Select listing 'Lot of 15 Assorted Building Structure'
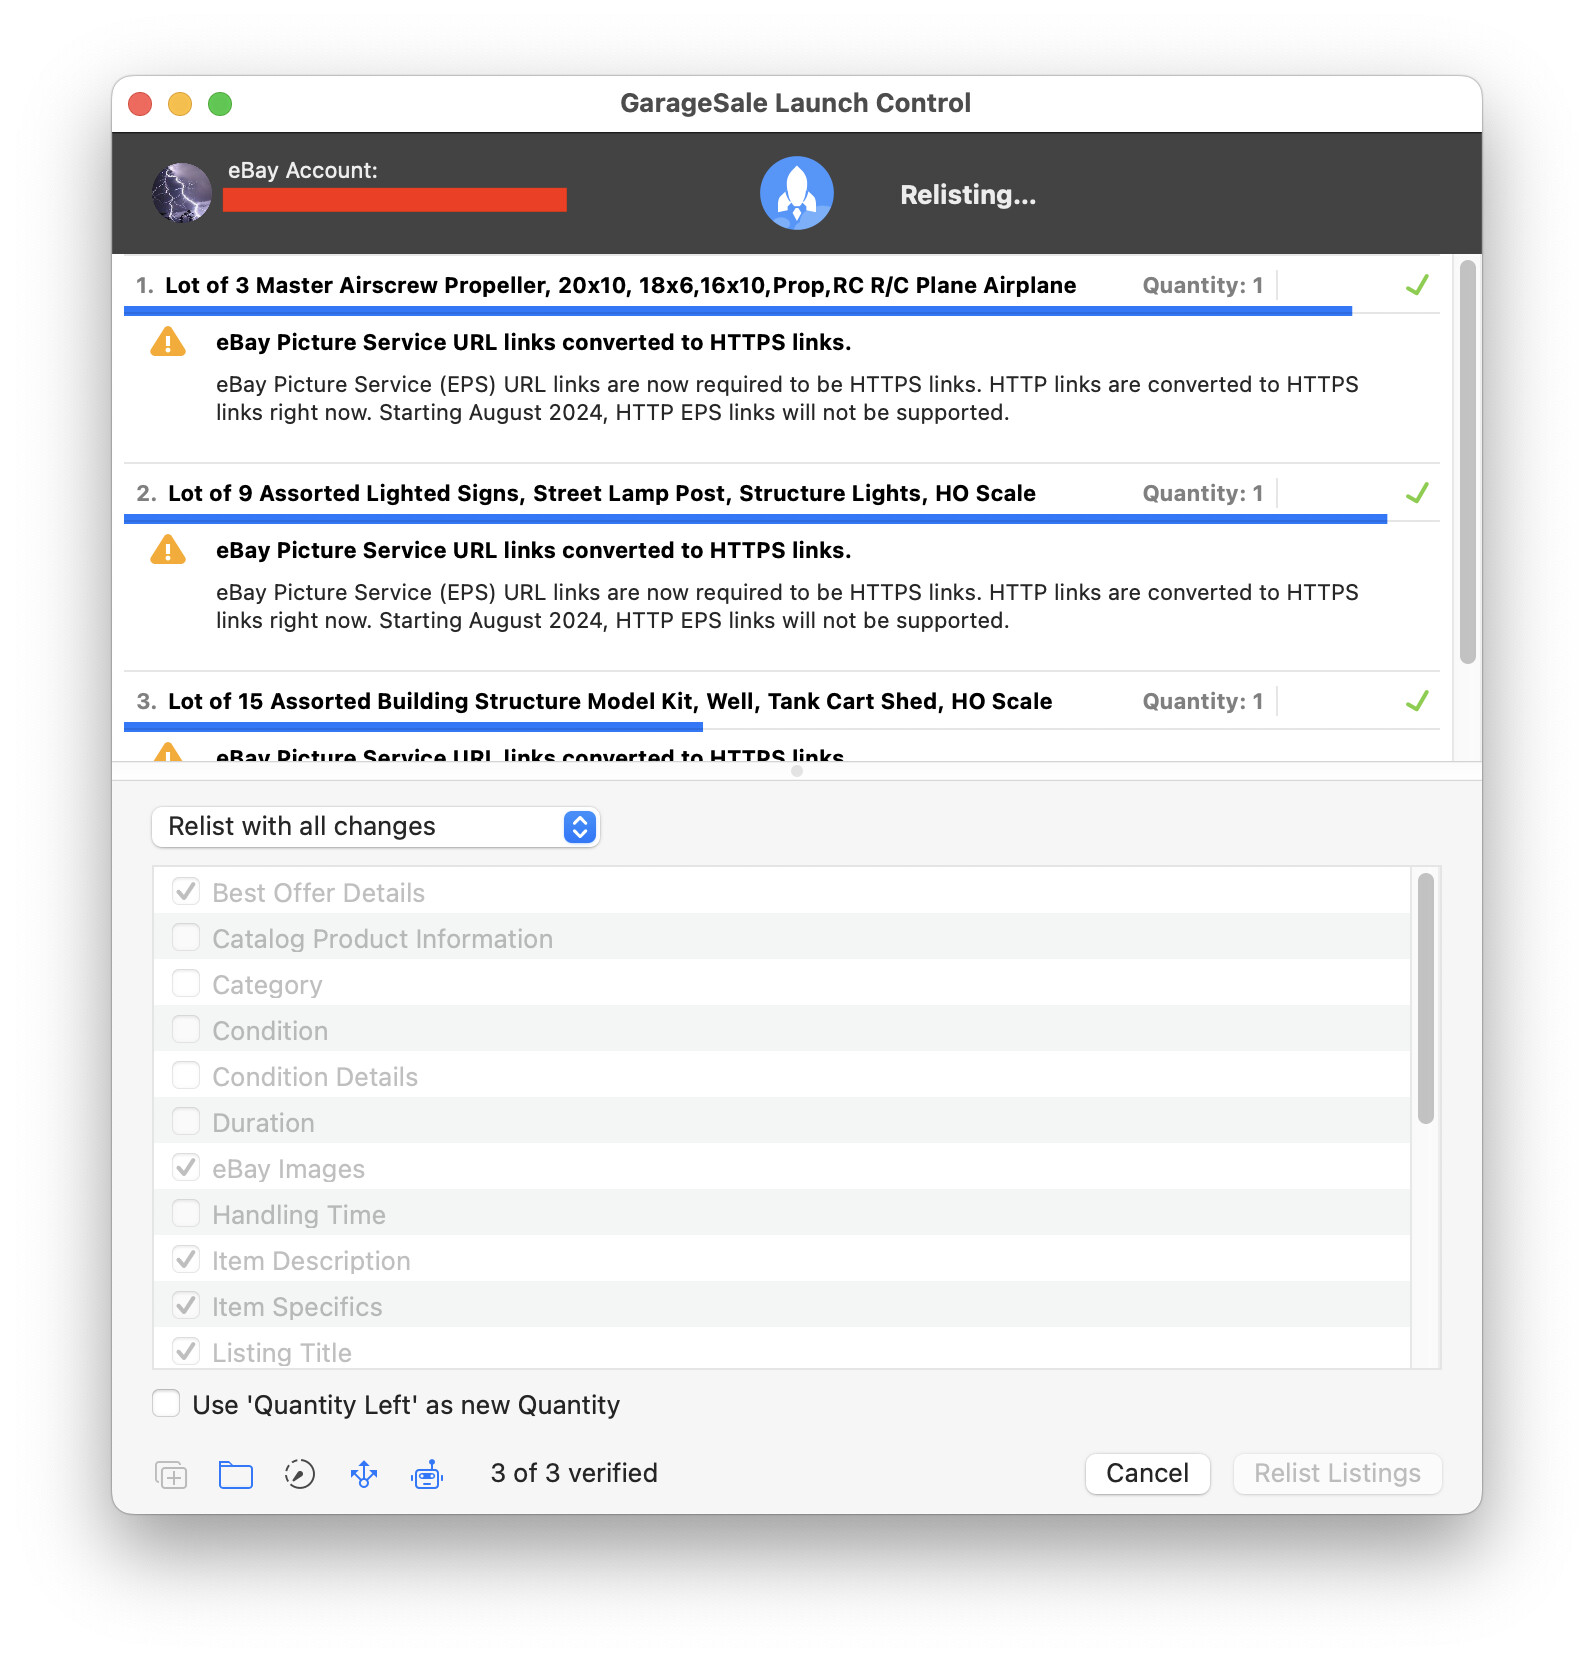 pos(610,701)
